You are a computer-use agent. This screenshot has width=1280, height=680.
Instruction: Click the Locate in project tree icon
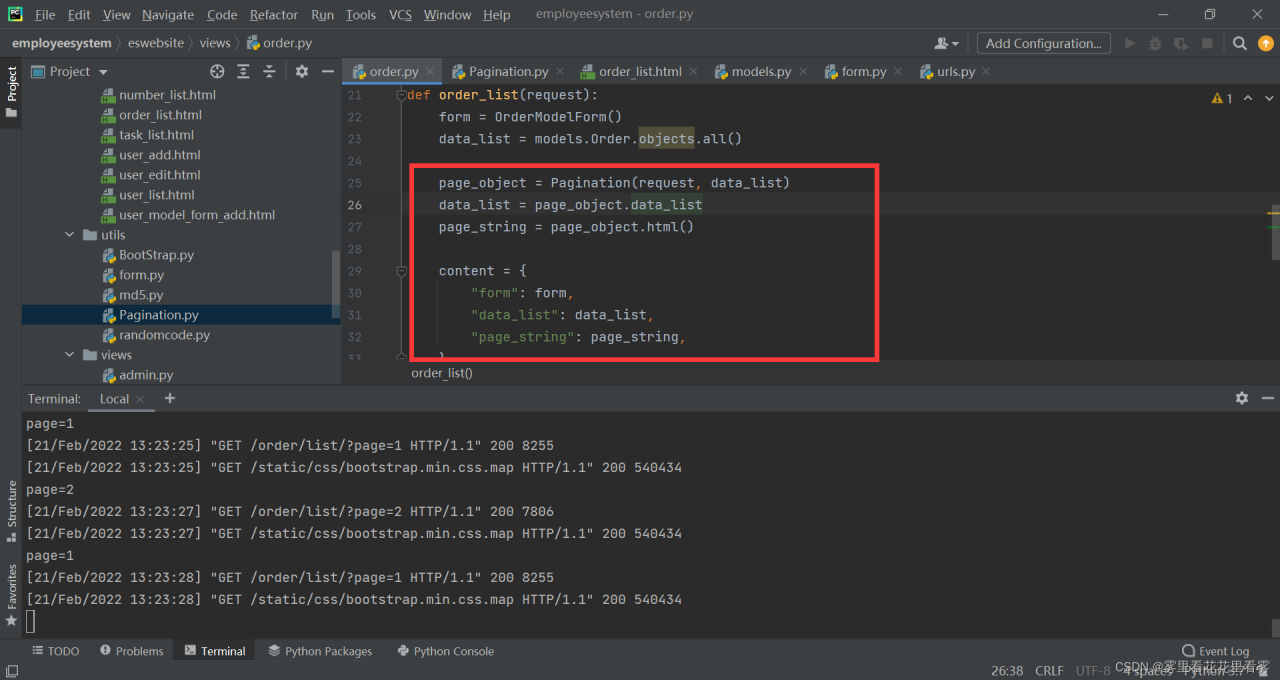pos(217,71)
